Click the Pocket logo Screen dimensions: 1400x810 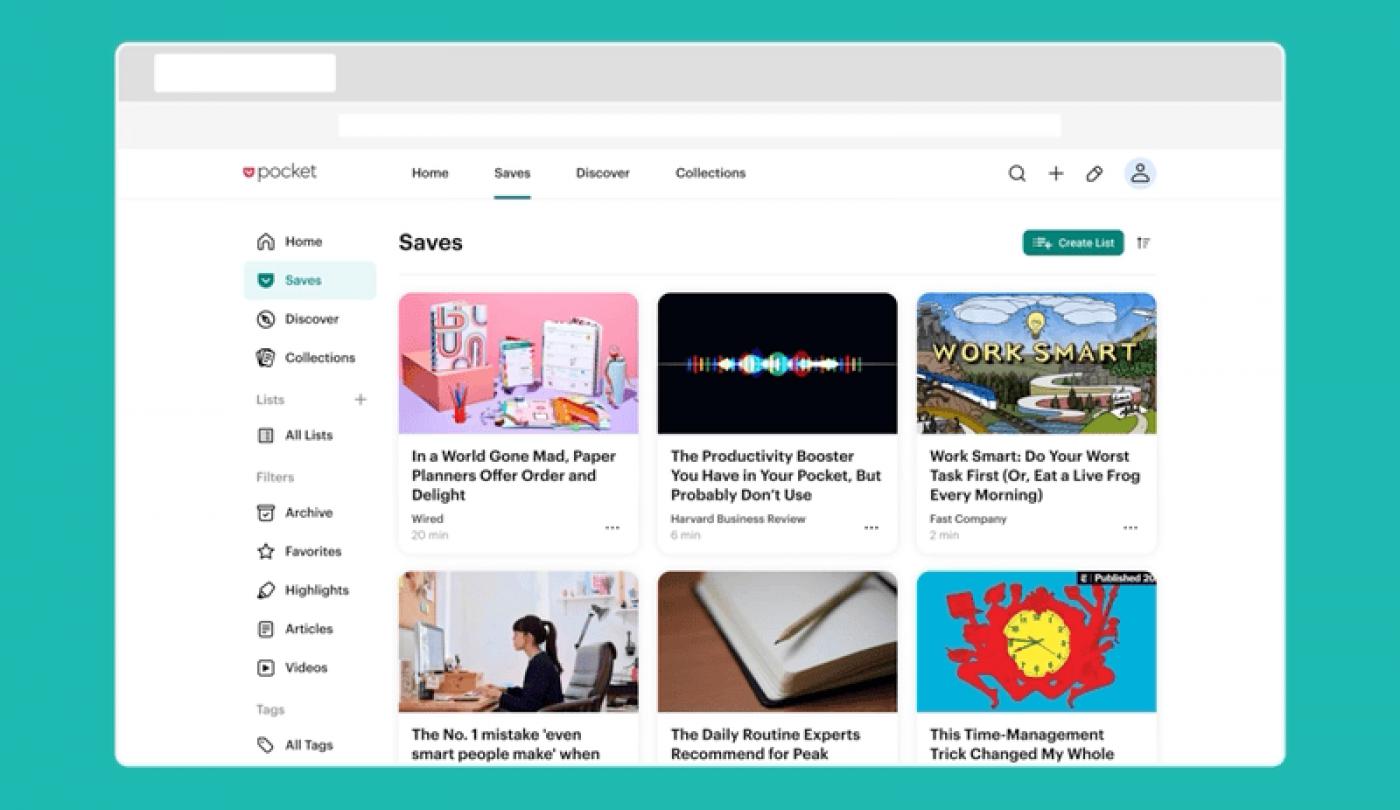[x=280, y=172]
